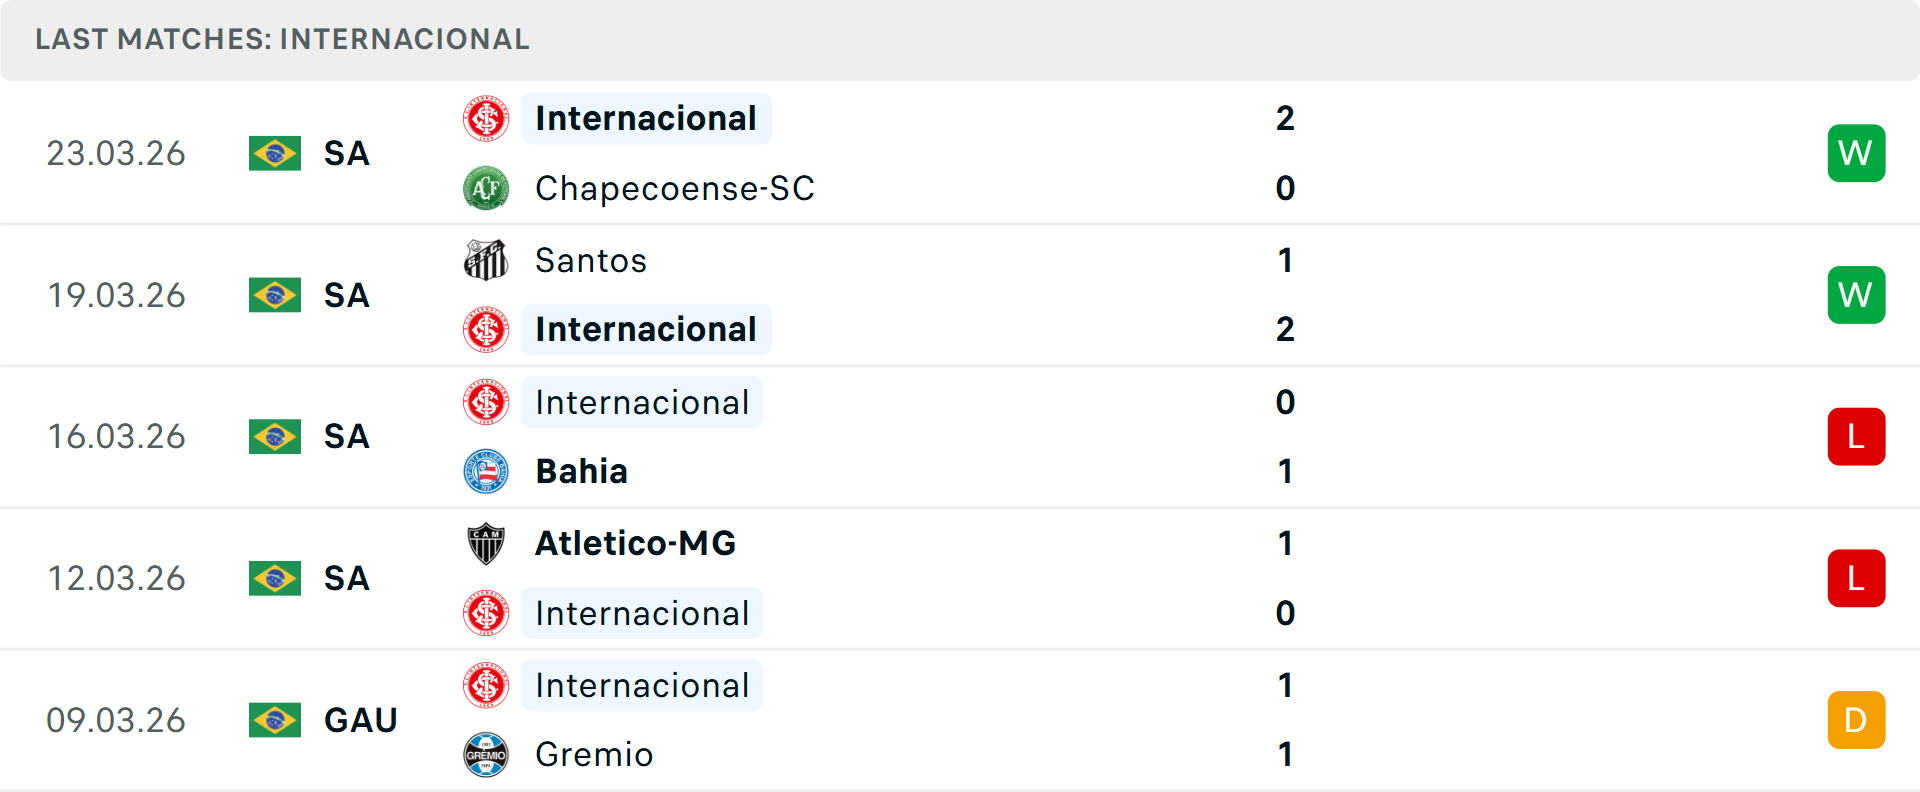Click the green W badge for Chapecoense match
1920x792 pixels.
[x=1856, y=153]
